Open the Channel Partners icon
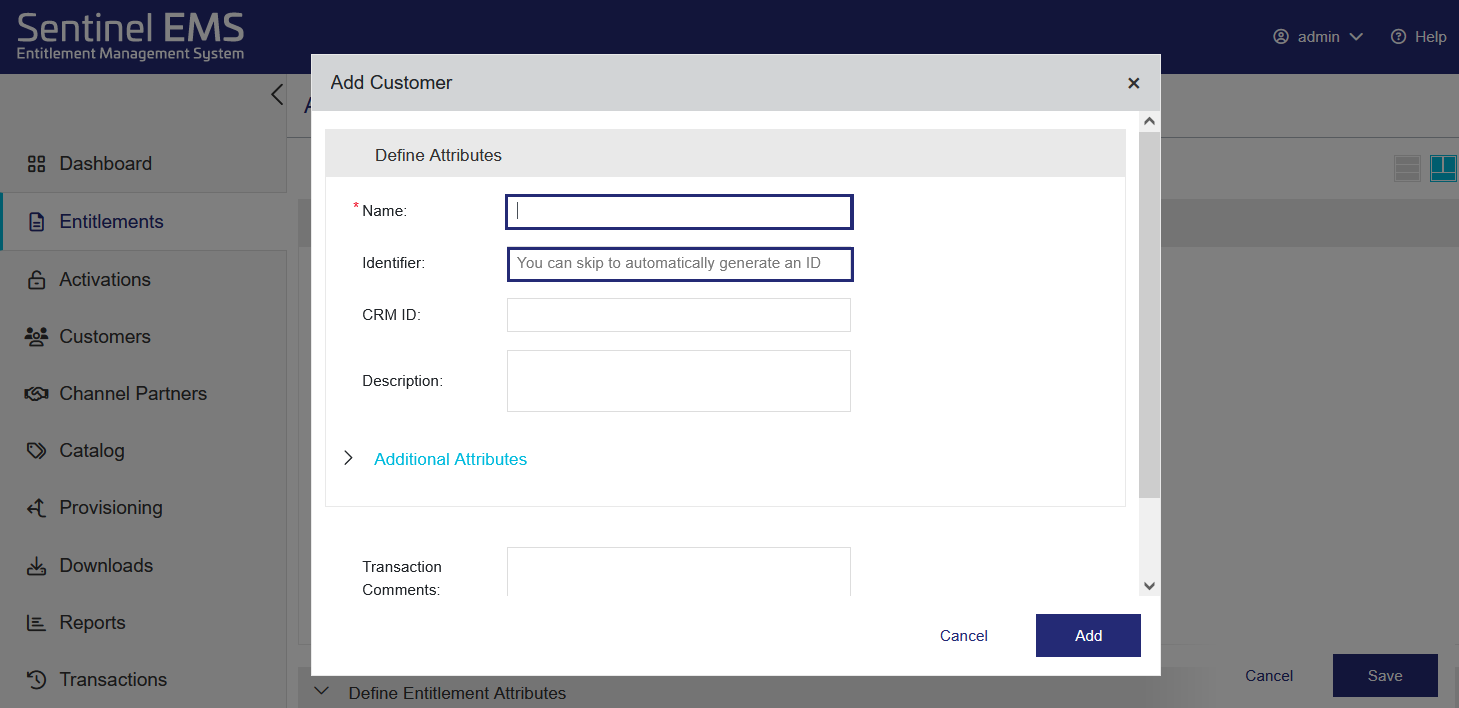 coord(36,393)
